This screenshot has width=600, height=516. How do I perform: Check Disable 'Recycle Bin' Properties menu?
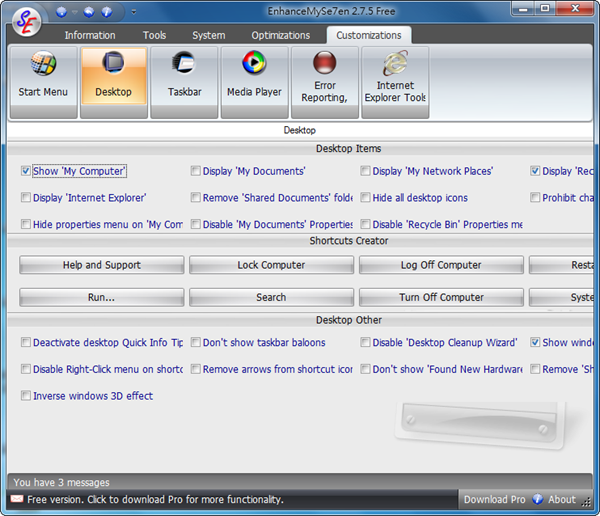[365, 224]
